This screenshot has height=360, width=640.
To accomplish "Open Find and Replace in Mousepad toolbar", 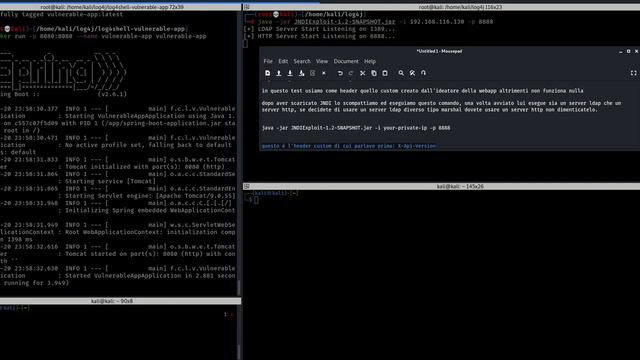I will [412, 73].
